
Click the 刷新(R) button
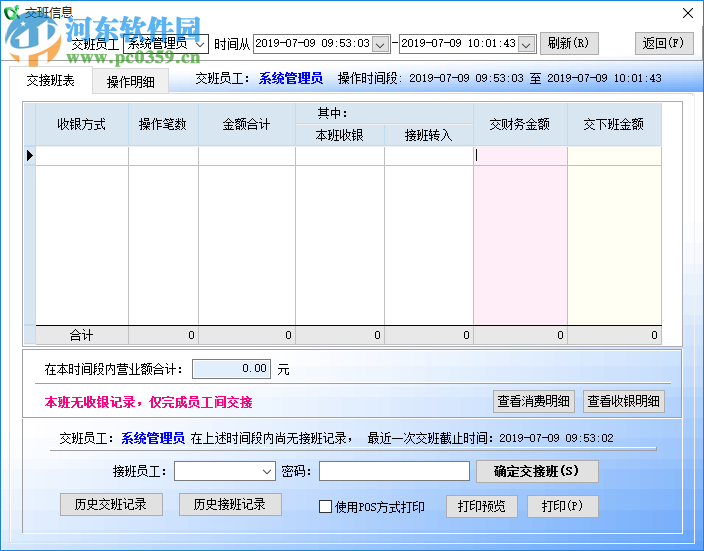(569, 43)
